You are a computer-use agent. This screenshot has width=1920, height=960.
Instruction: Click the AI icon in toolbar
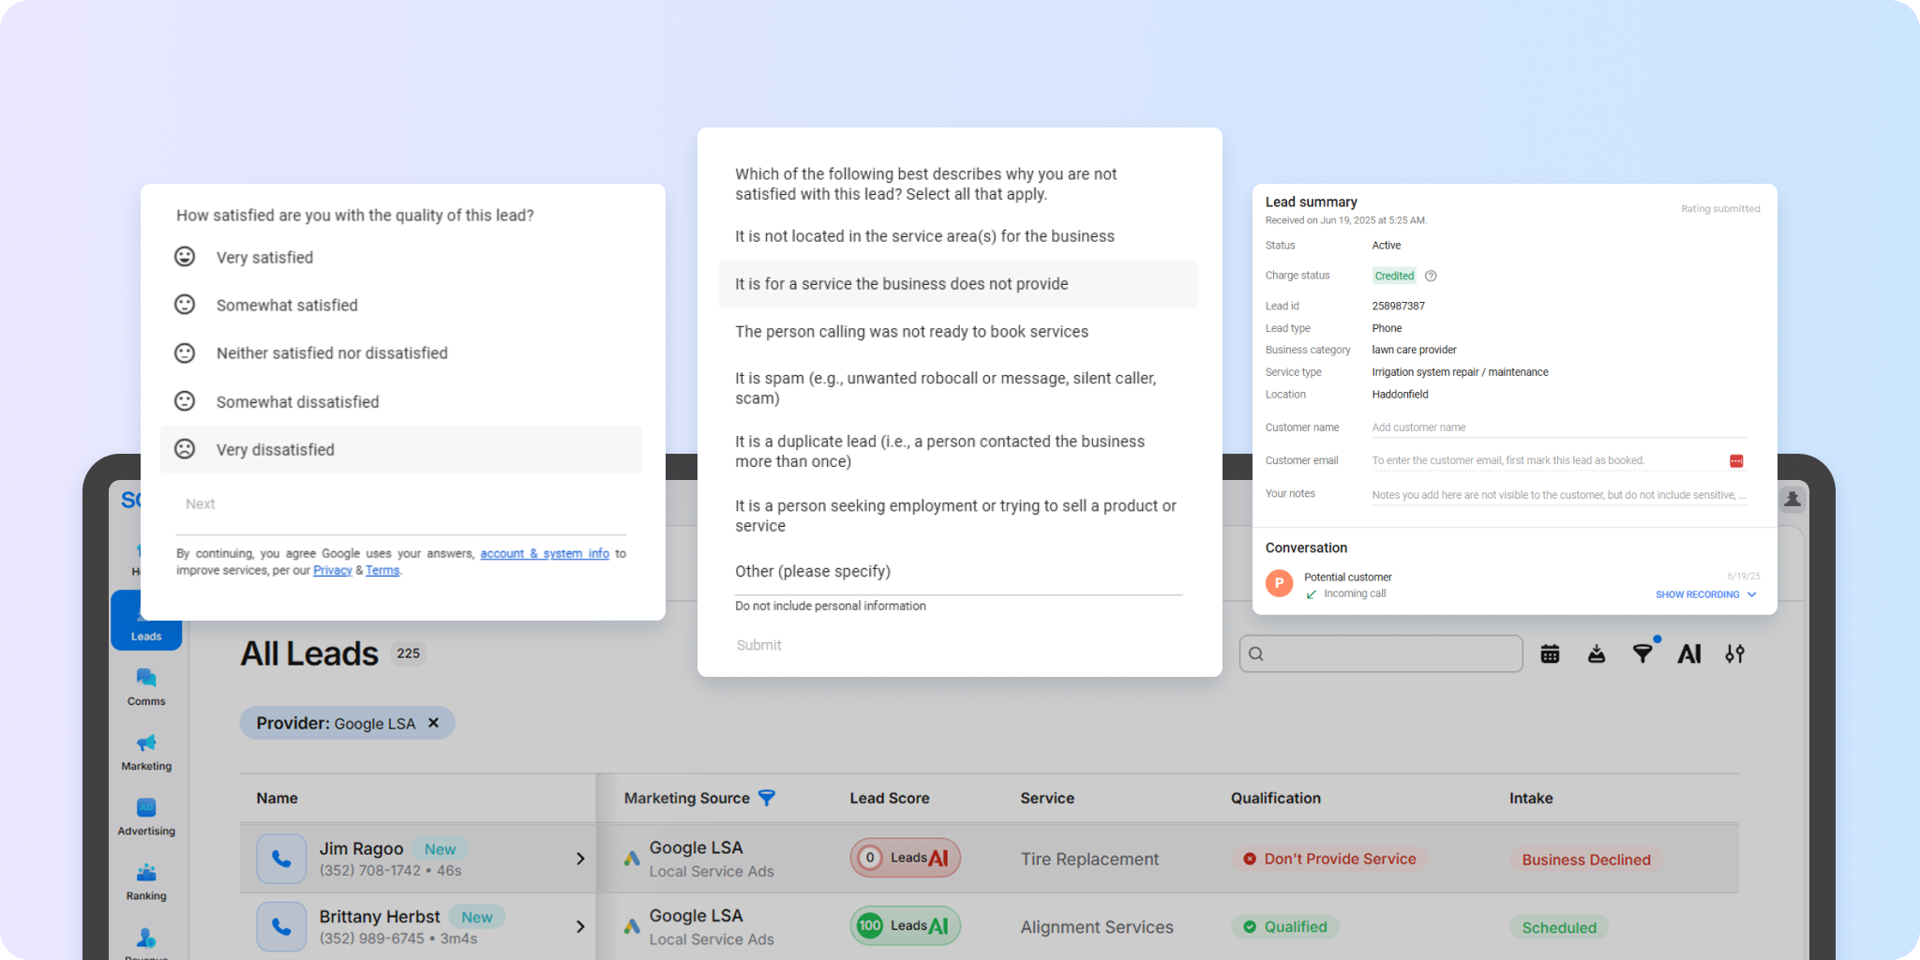pyautogui.click(x=1689, y=654)
